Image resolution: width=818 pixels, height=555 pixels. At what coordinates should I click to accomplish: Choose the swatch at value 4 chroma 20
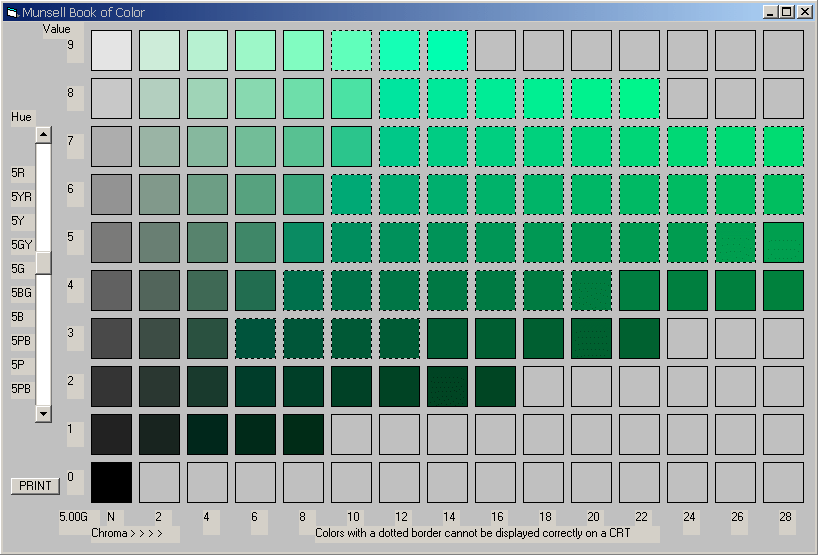[591, 291]
